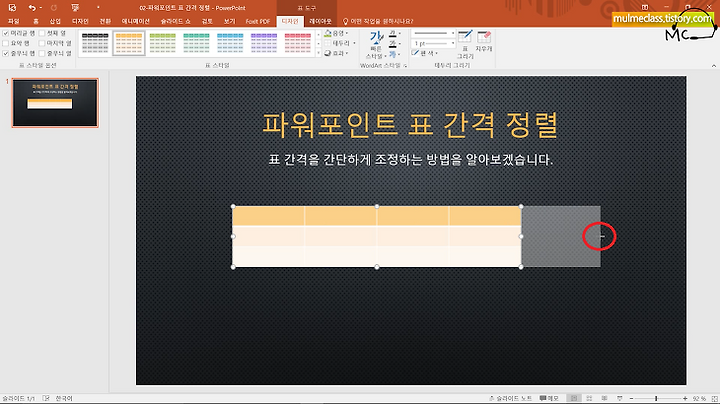The width and height of the screenshot is (720, 404).
Task: Select the Draw Table (표 그리기) tool
Action: [465, 45]
